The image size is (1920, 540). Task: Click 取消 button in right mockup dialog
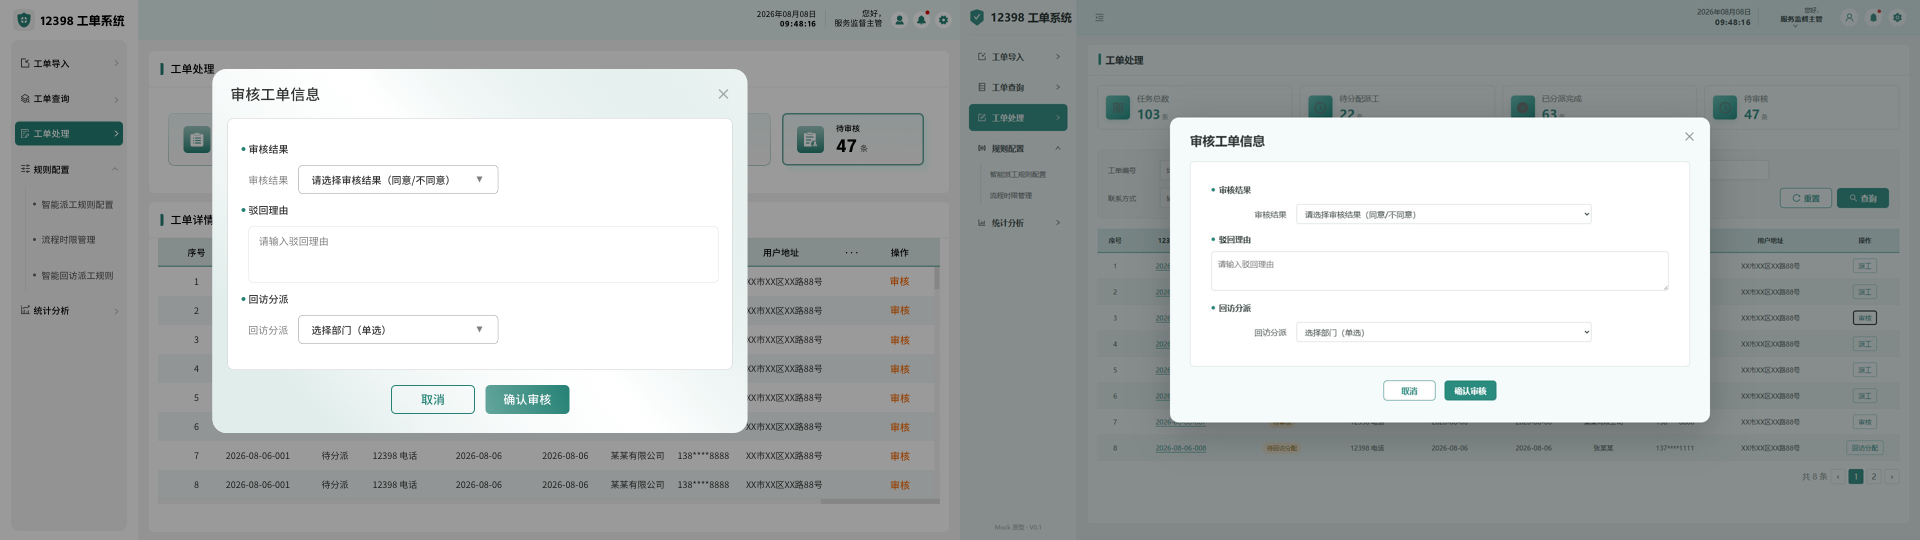(1409, 391)
